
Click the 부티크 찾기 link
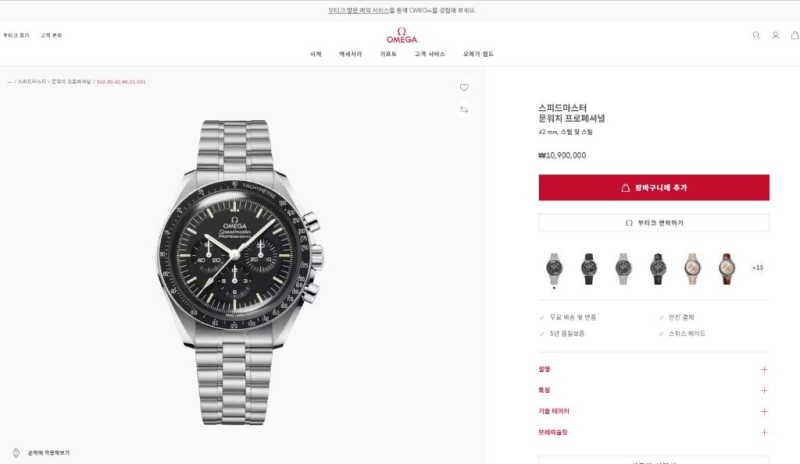[x=16, y=35]
